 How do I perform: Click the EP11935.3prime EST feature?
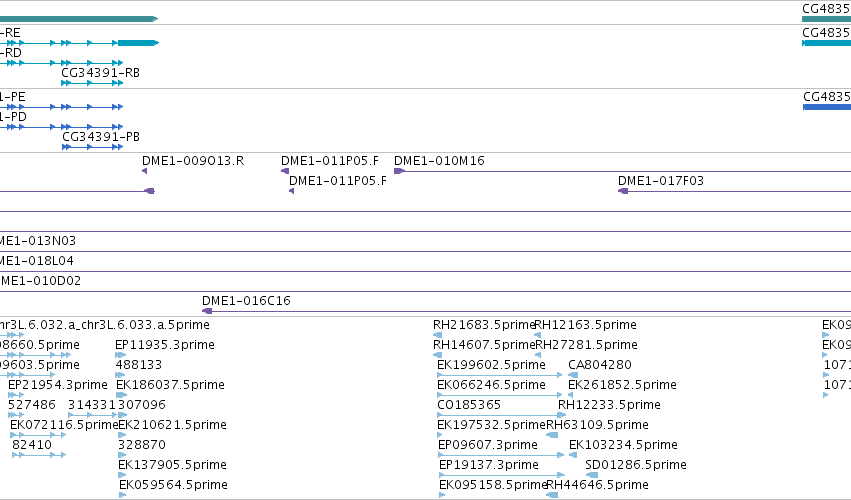[120, 355]
